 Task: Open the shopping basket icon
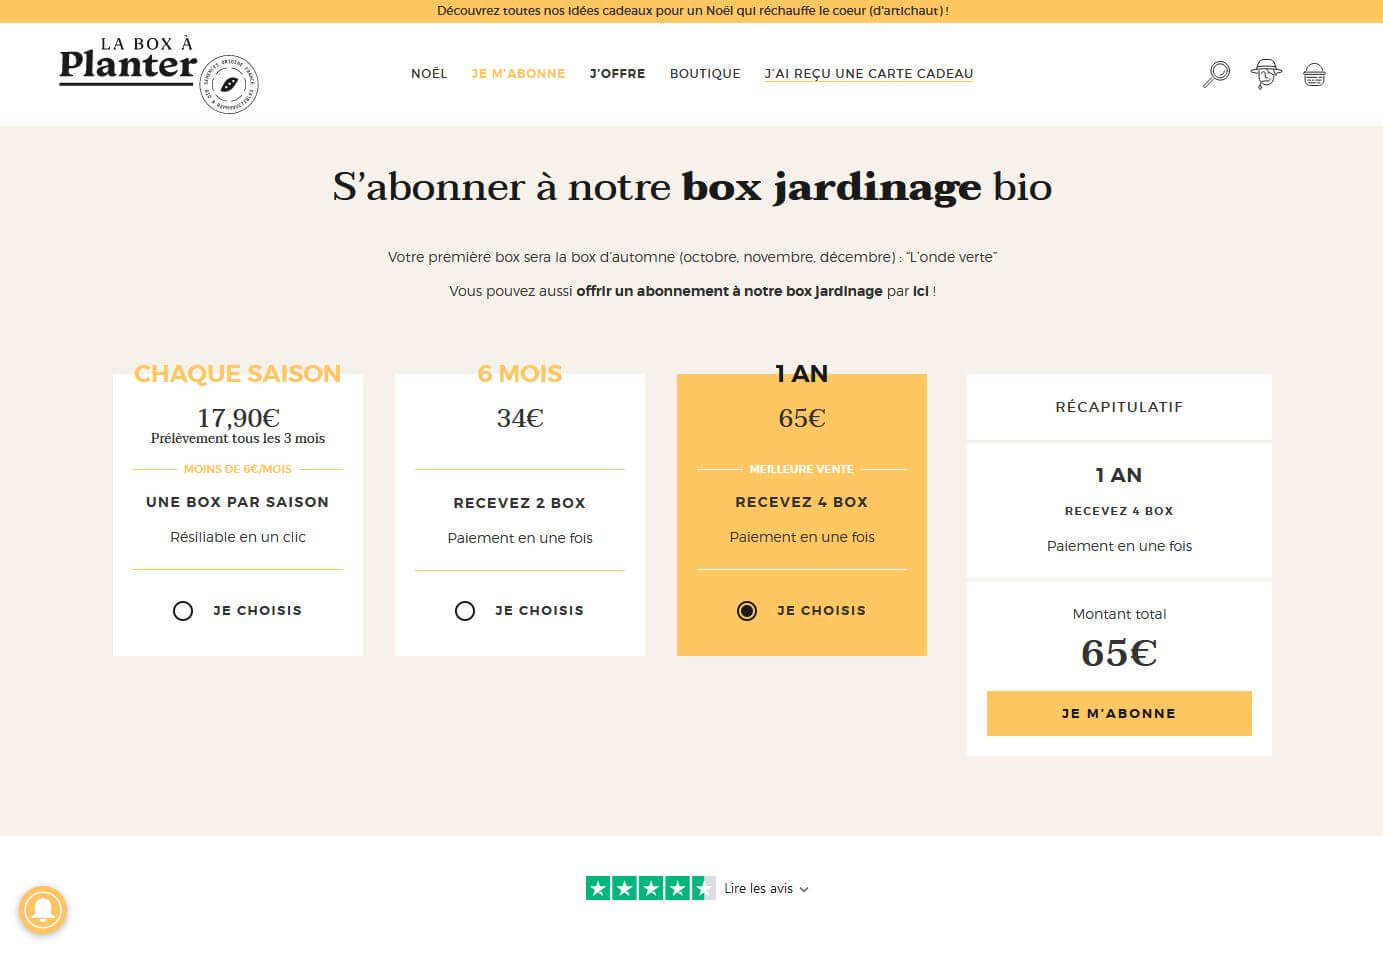tap(1314, 75)
